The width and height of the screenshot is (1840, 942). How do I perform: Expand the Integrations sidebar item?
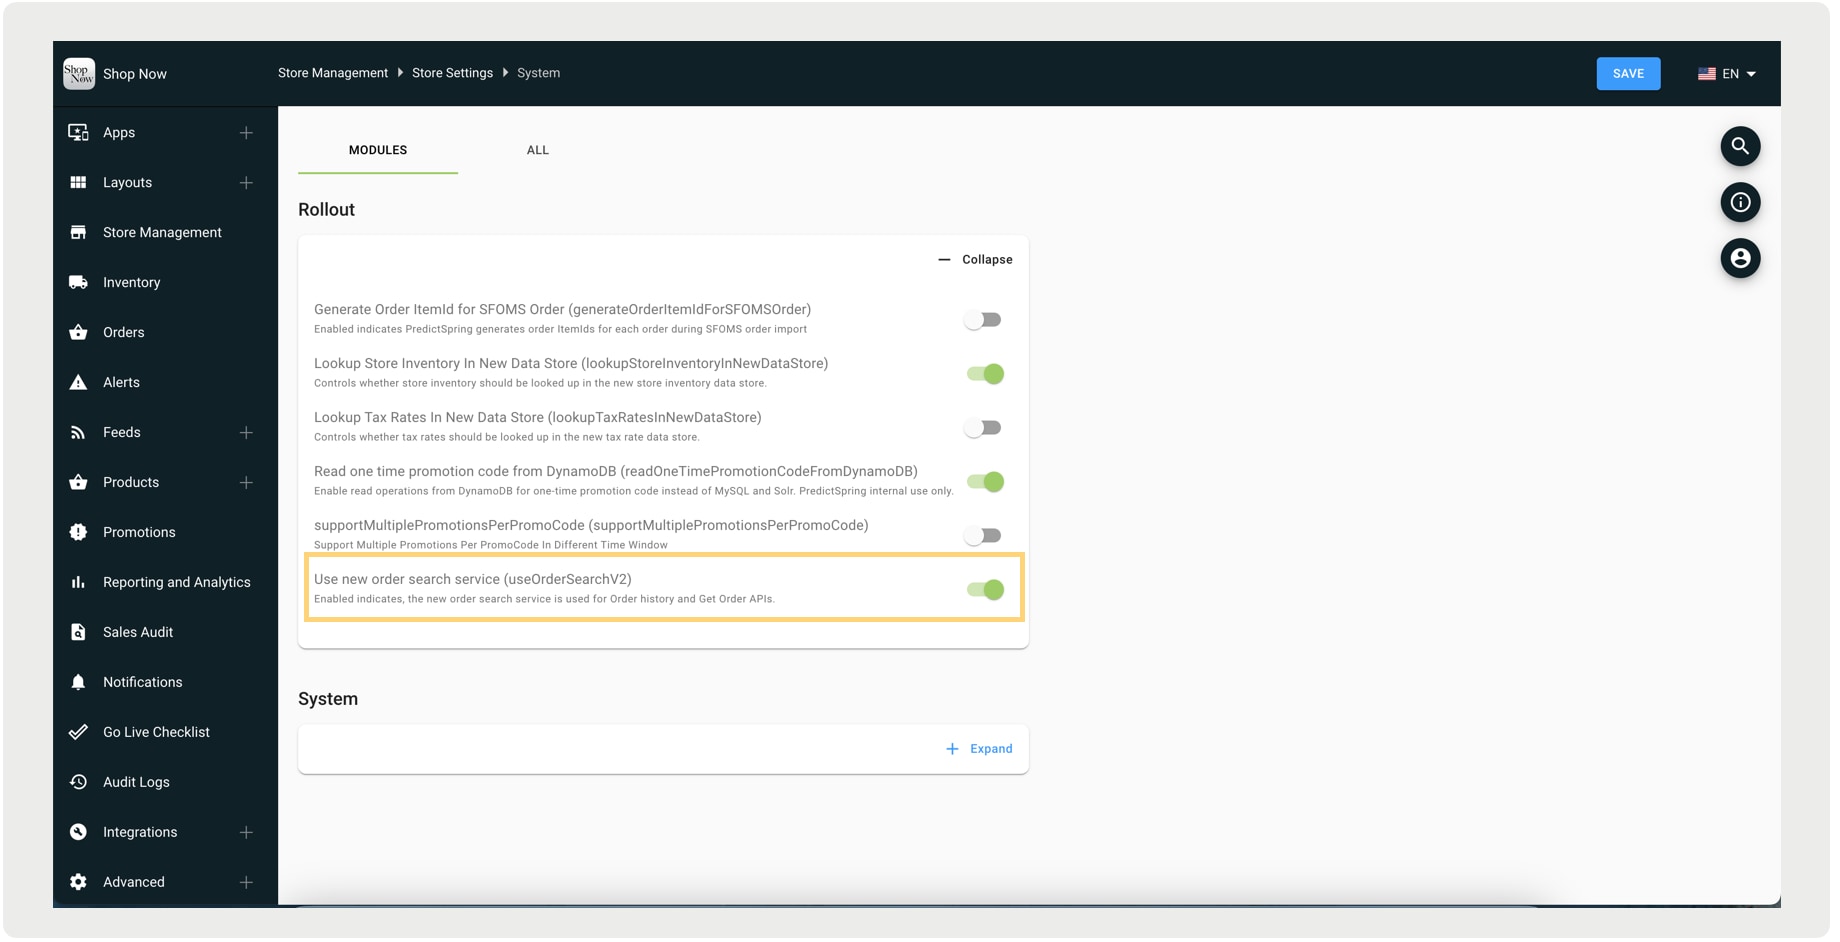click(x=246, y=831)
